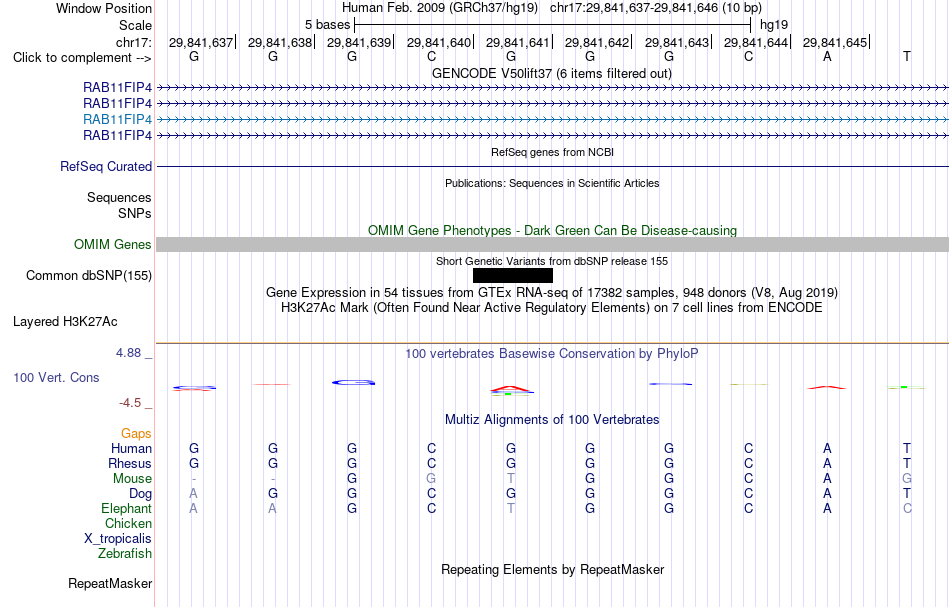950x607 pixels.
Task: Click position label 29,841,644
Action: (x=756, y=42)
